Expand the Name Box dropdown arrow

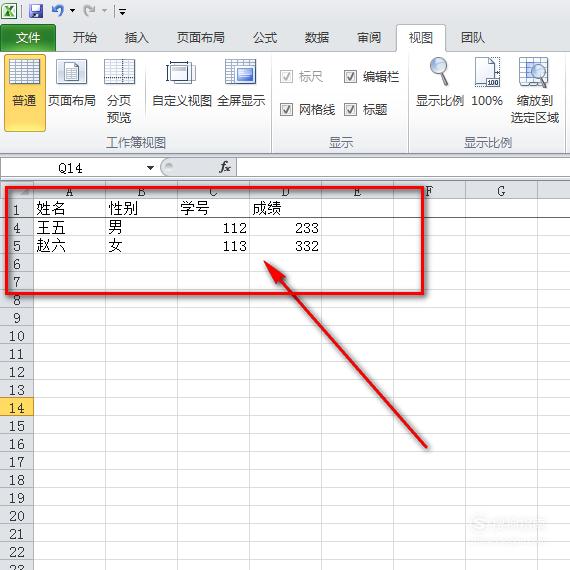(x=150, y=168)
